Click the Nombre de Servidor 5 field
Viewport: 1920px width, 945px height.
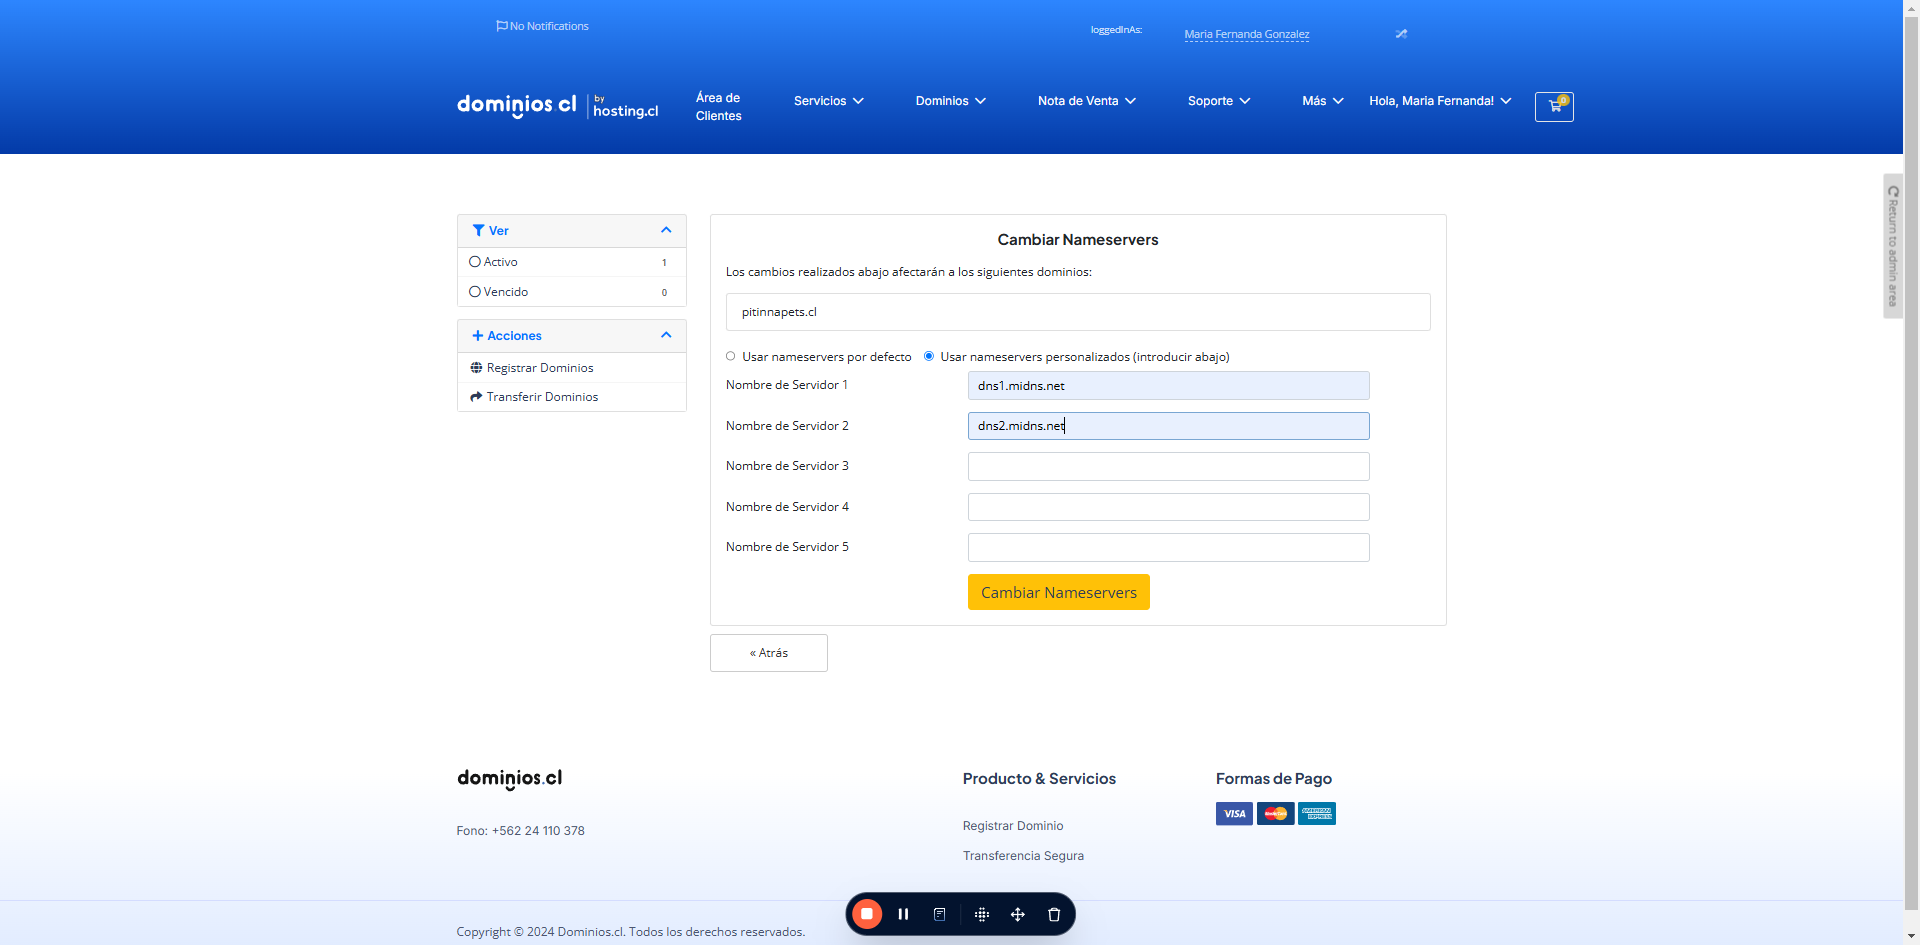click(1168, 548)
